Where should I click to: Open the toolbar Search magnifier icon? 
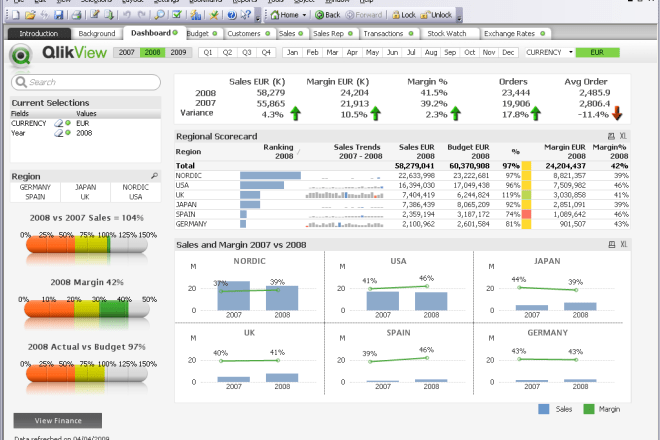pyautogui.click(x=160, y=15)
